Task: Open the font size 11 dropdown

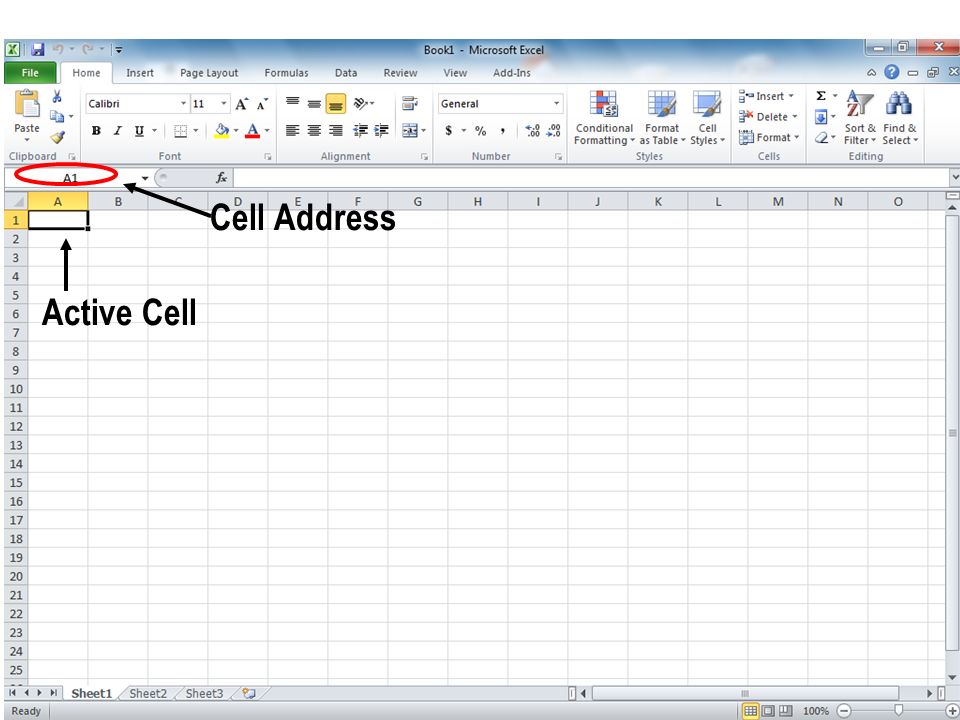Action: pyautogui.click(x=223, y=103)
